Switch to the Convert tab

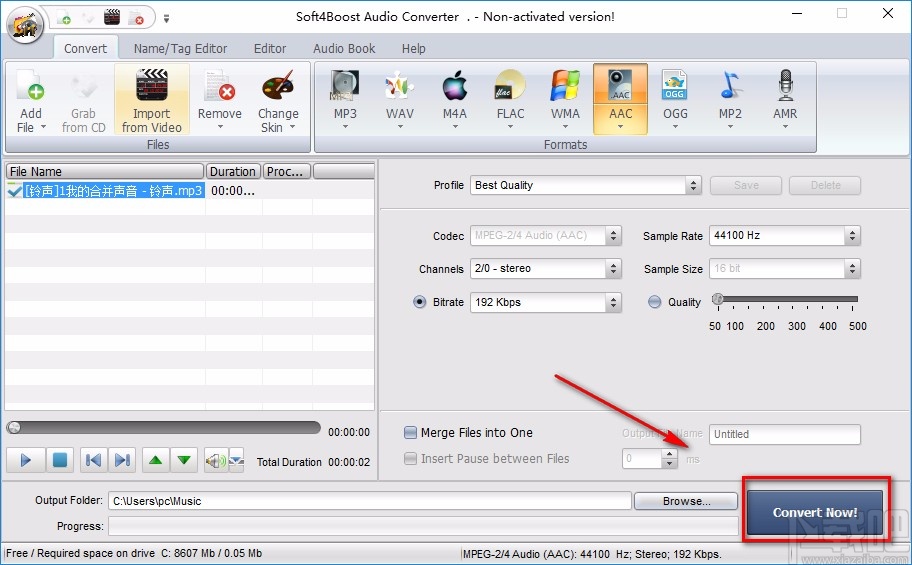(86, 48)
